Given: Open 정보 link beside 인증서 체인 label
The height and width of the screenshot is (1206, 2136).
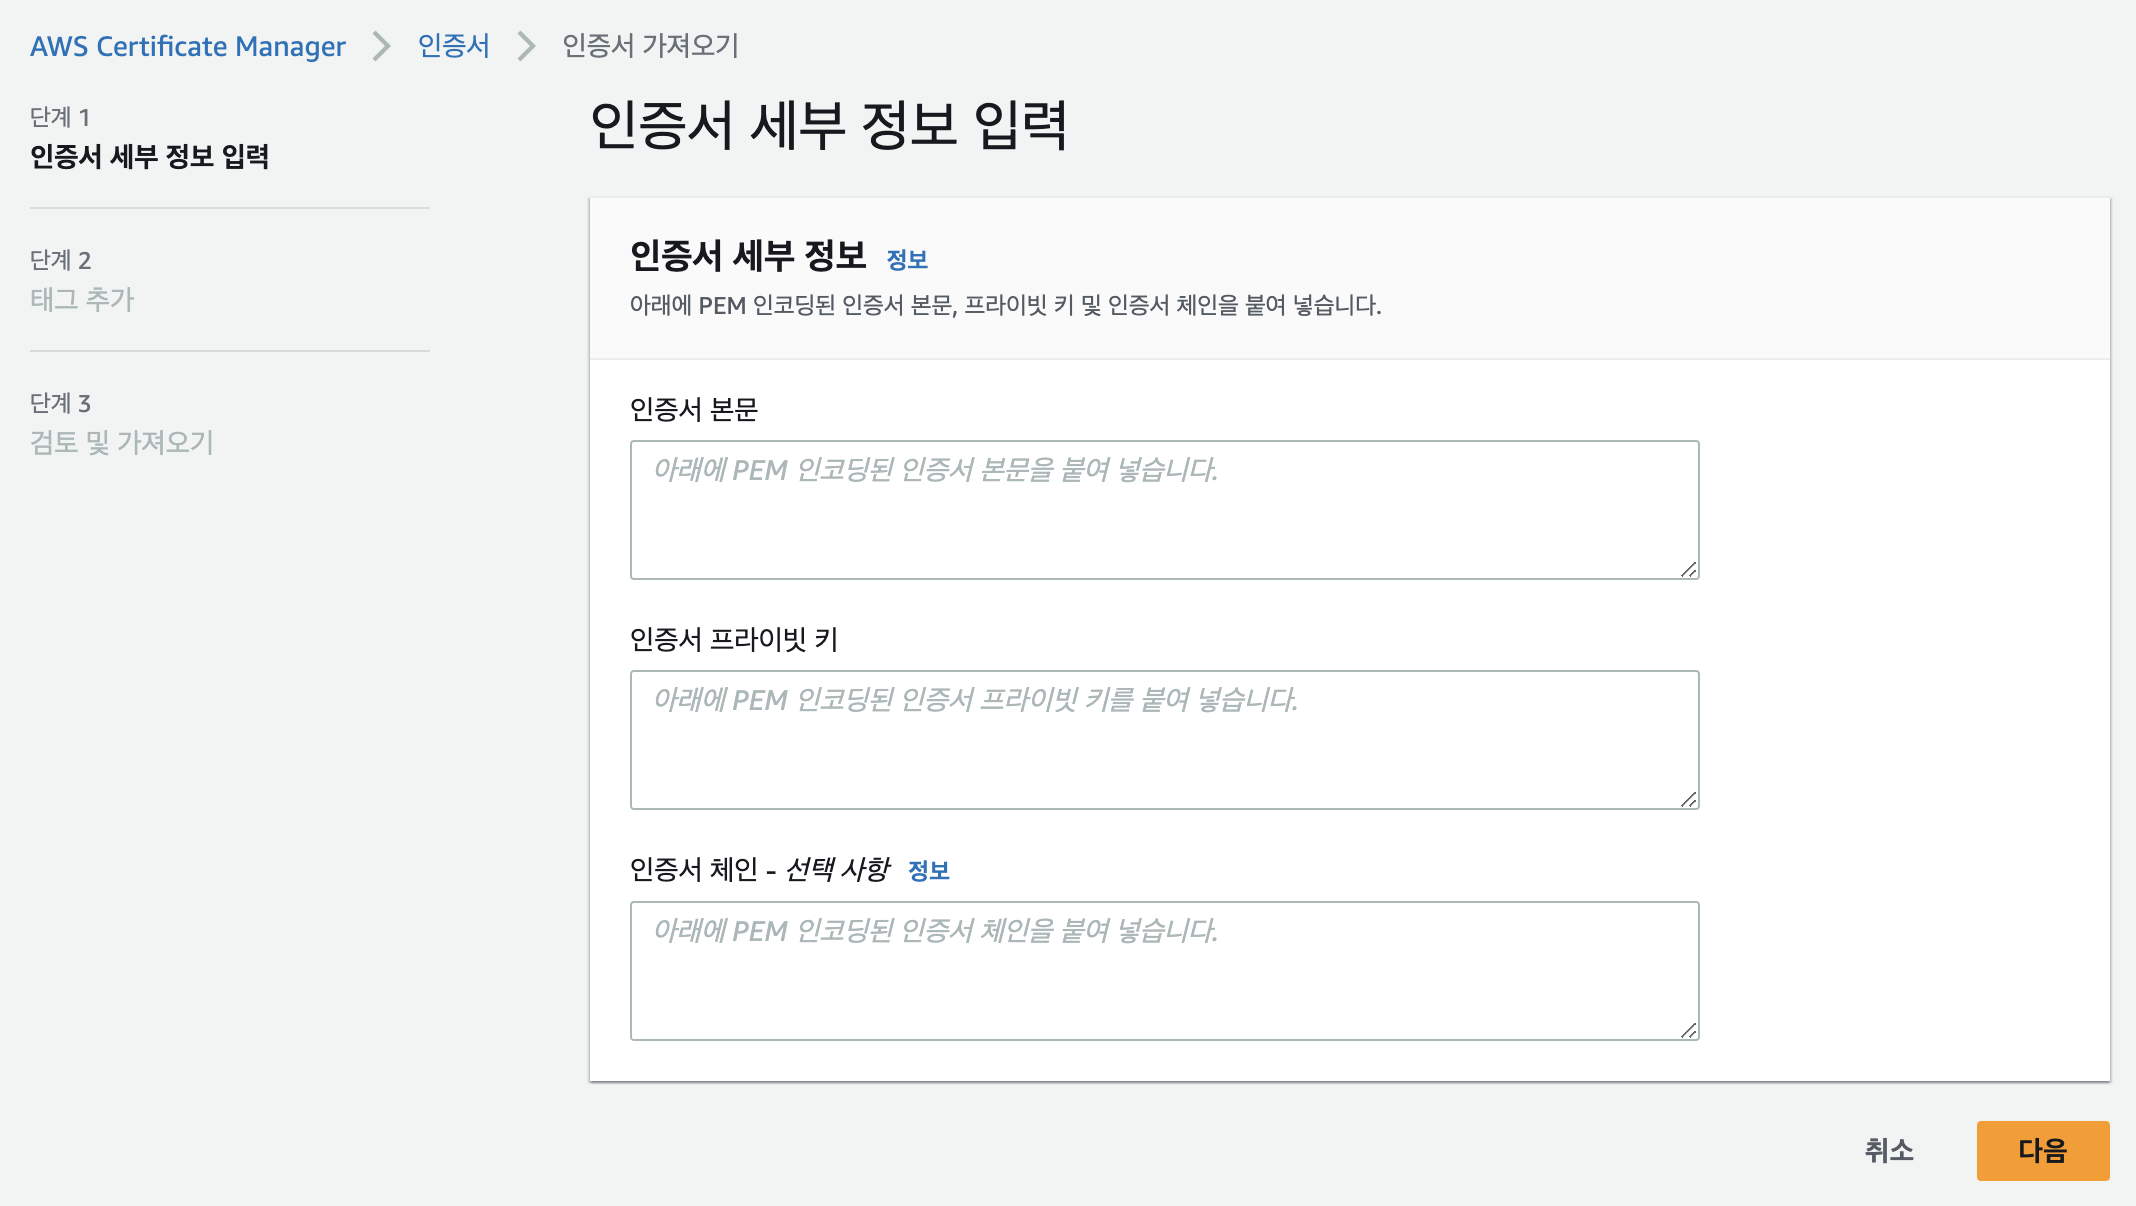Looking at the screenshot, I should tap(928, 871).
